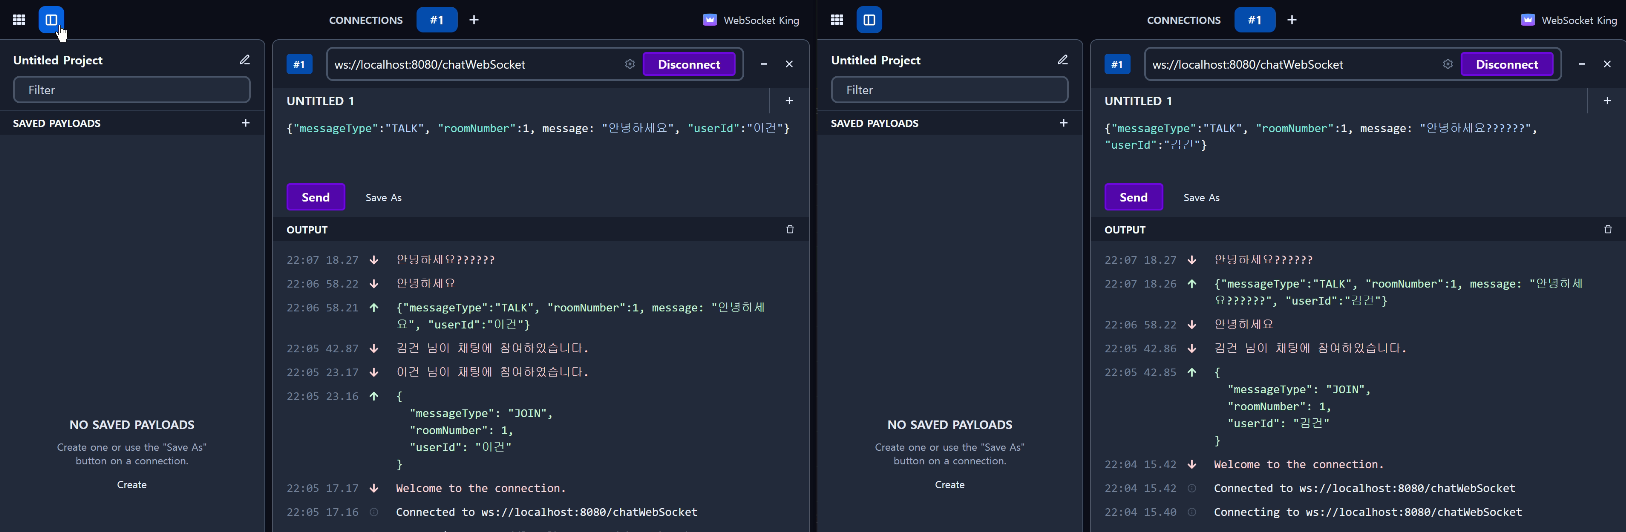Disconnect the socket in right window

1507,64
